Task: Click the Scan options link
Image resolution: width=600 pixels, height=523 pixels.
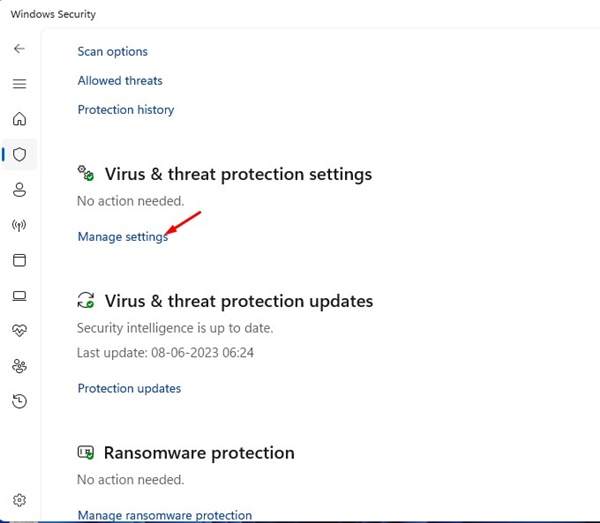Action: [112, 52]
